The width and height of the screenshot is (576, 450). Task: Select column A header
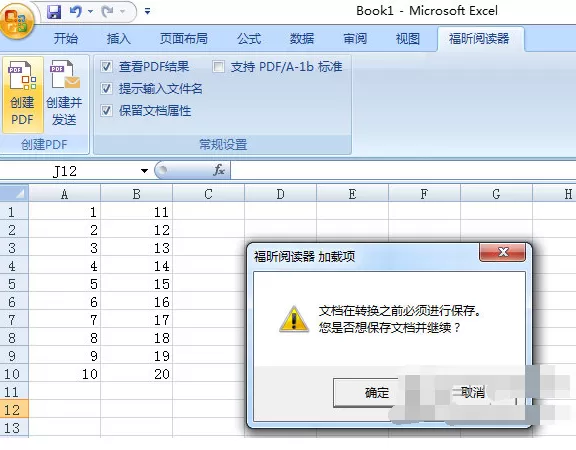(x=65, y=194)
